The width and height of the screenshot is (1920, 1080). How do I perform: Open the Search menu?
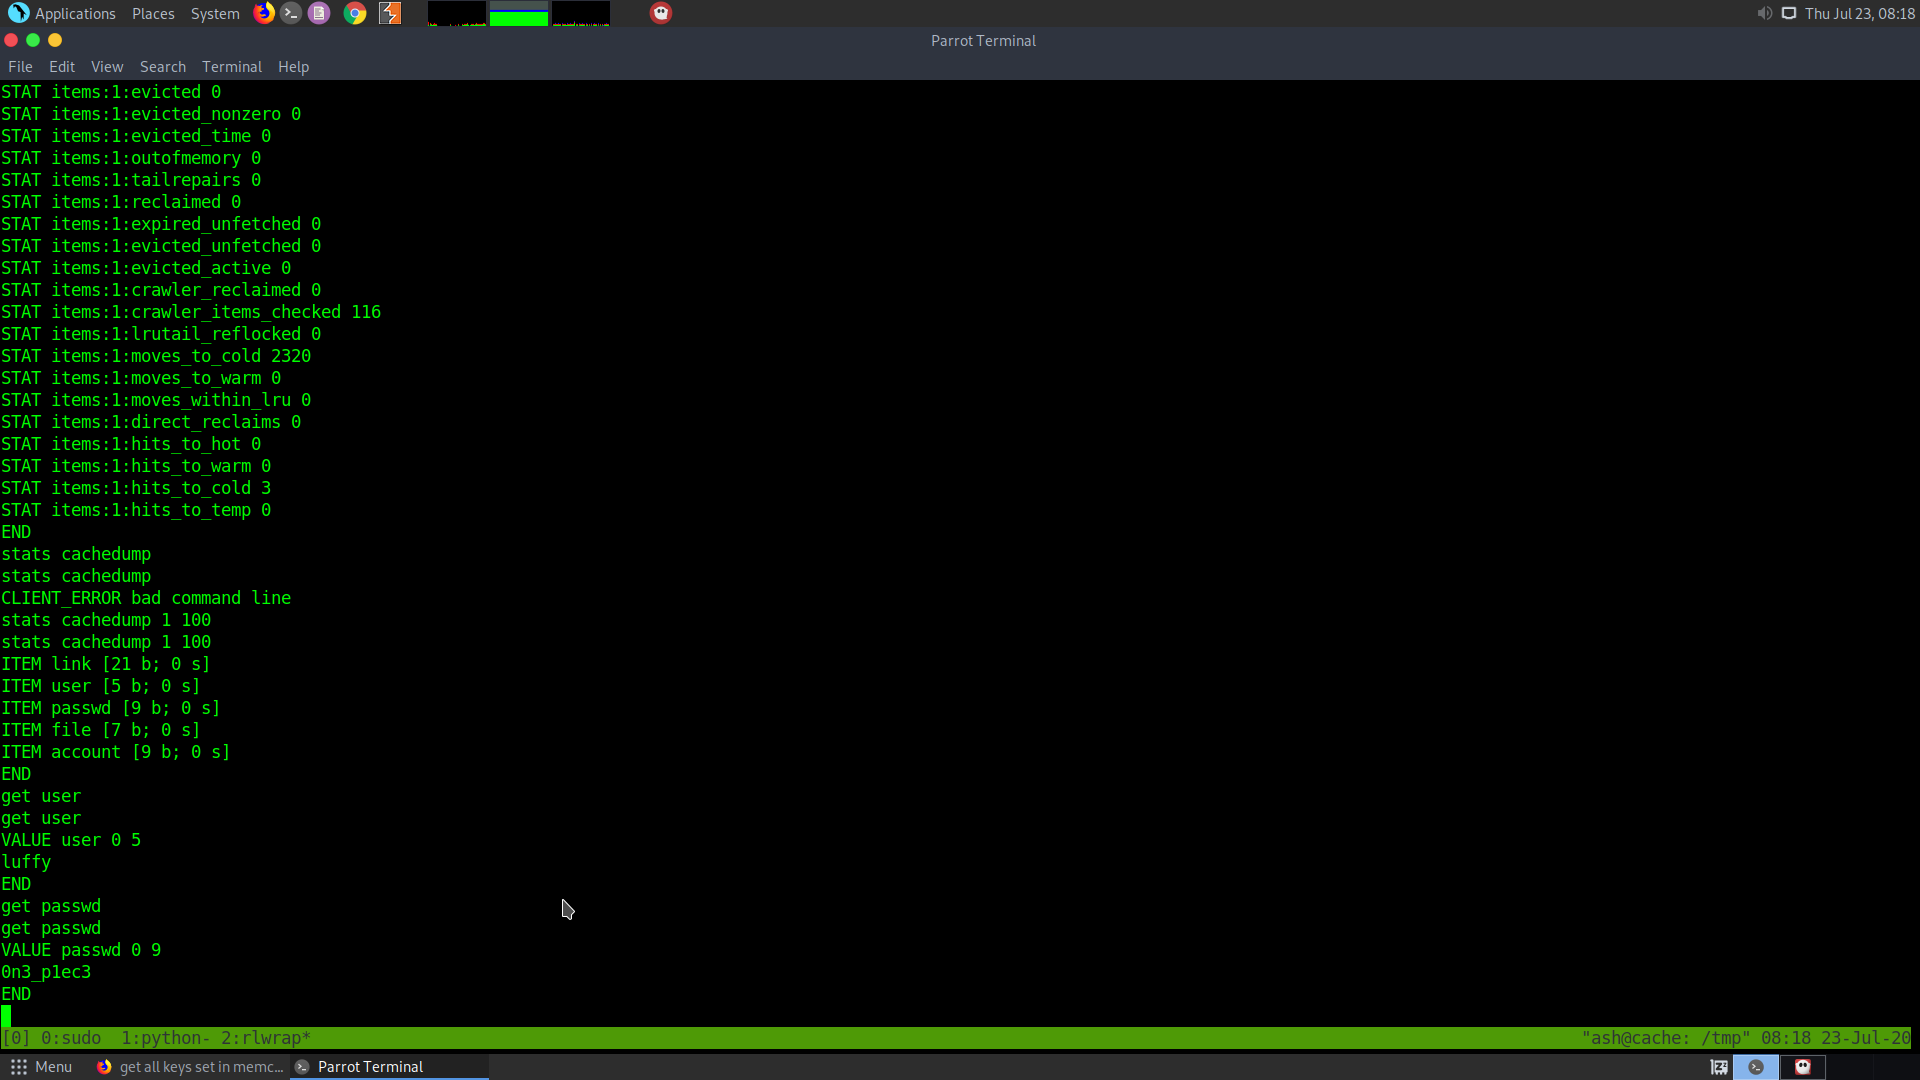[x=163, y=67]
